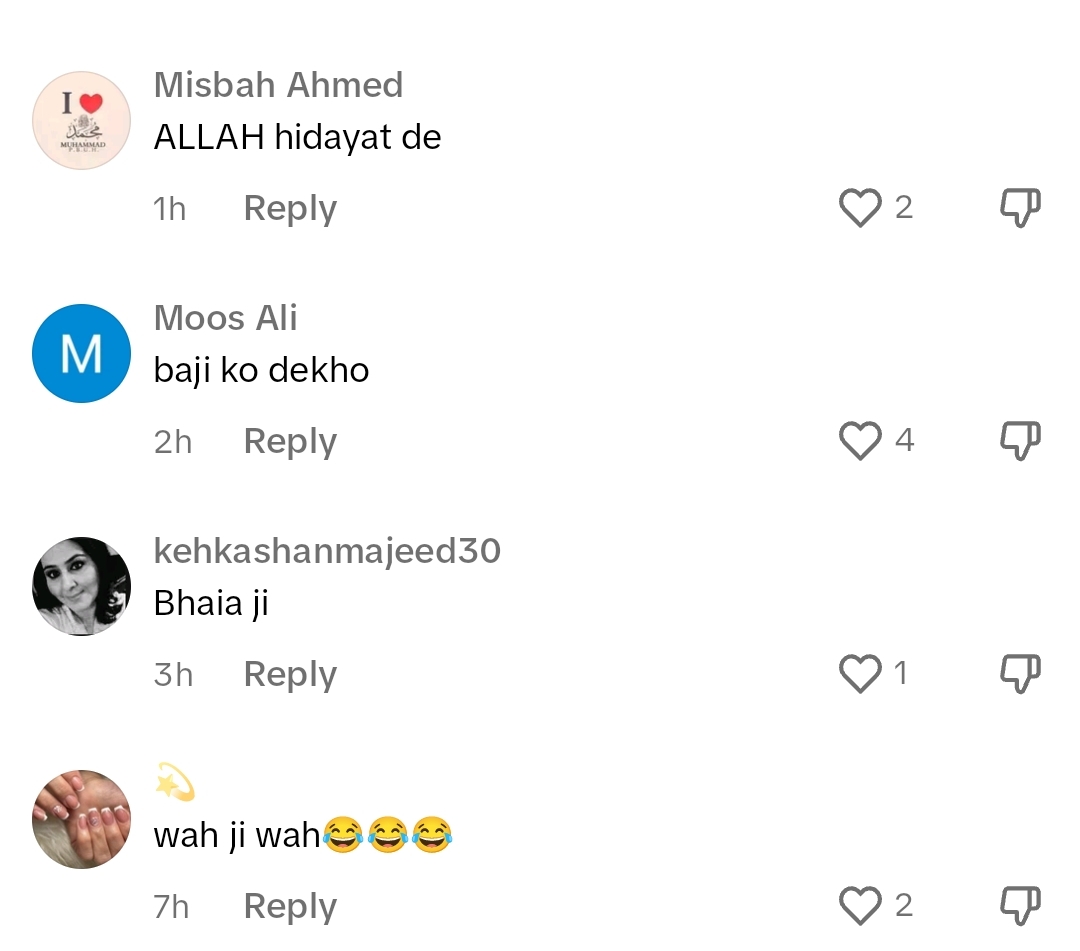Reply to Moos Ali's comment
The width and height of the screenshot is (1080, 951).
(290, 441)
